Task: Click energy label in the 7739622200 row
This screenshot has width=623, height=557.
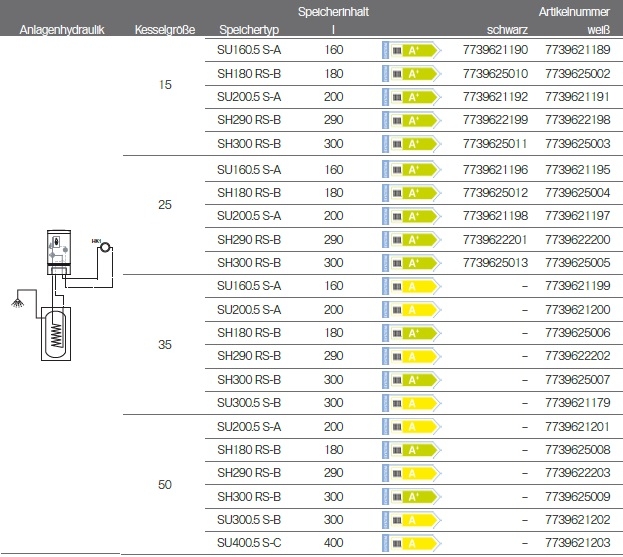Action: coord(410,240)
